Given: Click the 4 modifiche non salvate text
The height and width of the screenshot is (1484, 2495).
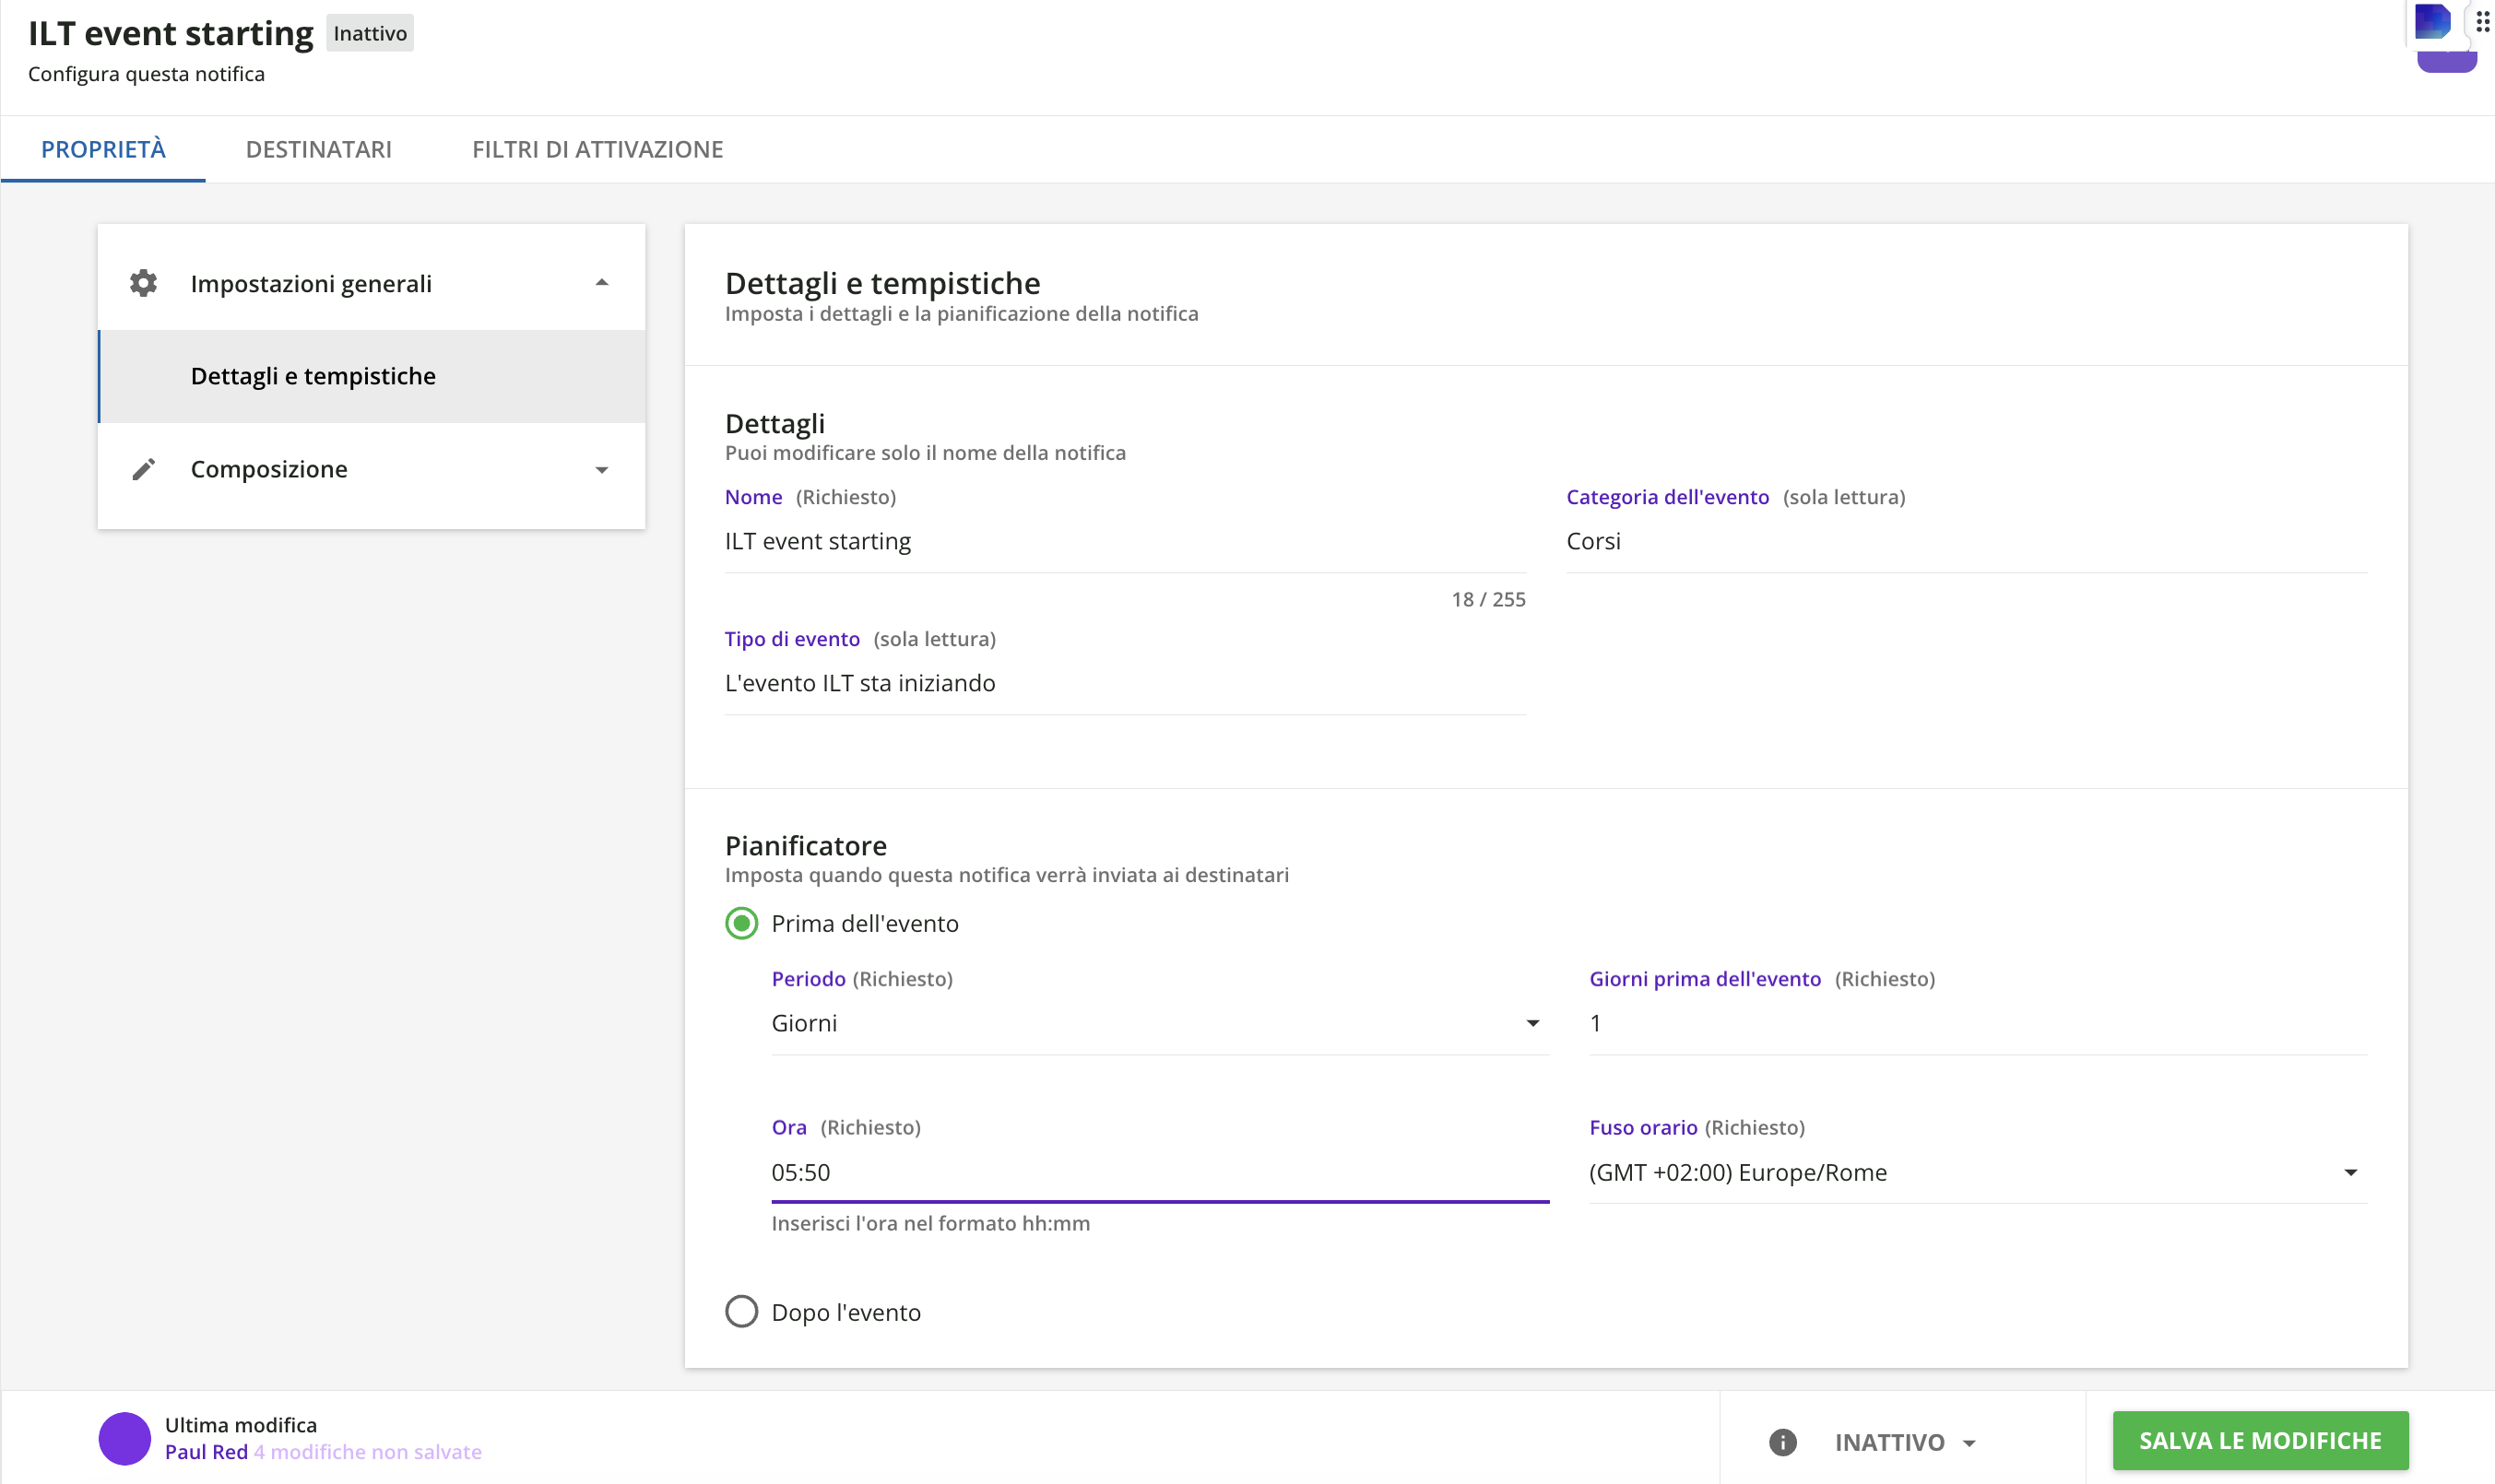Looking at the screenshot, I should (367, 1451).
